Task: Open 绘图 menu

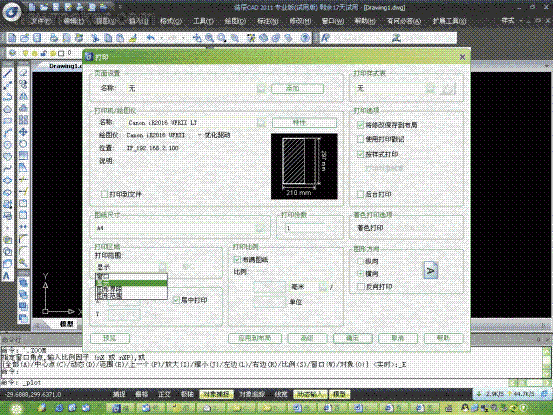Action: (x=235, y=21)
